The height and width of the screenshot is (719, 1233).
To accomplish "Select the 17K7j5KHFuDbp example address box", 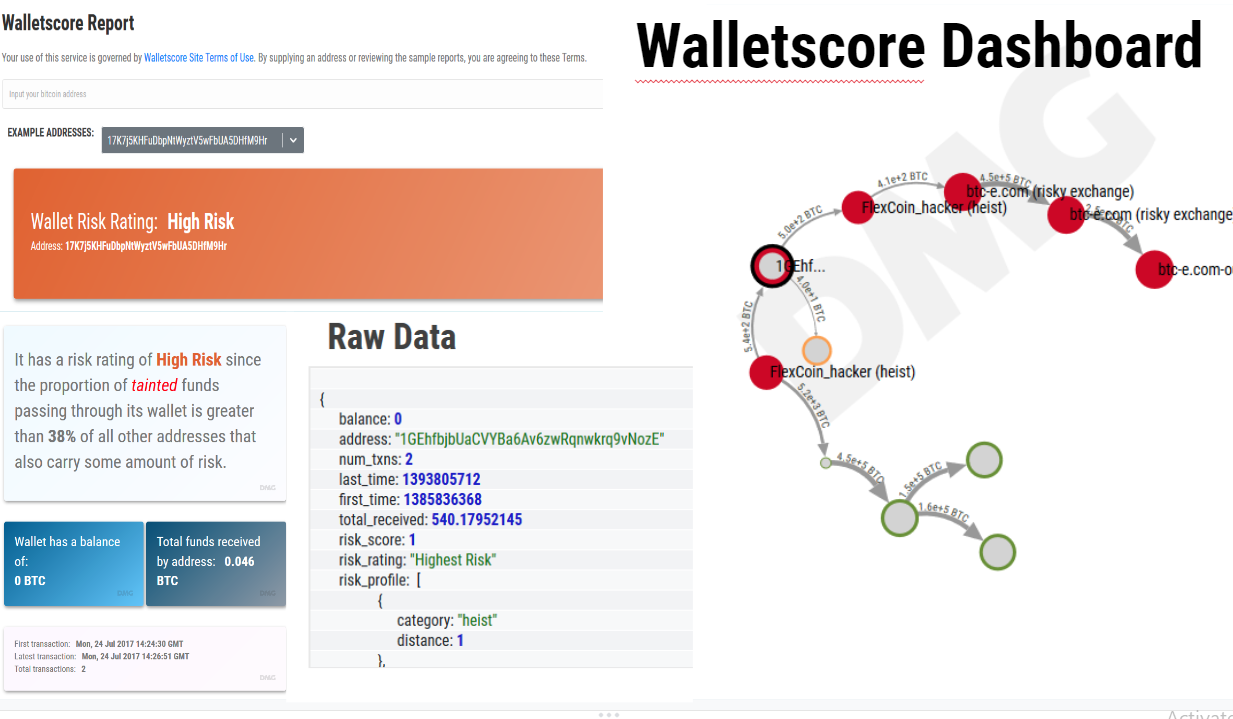I will 191,141.
